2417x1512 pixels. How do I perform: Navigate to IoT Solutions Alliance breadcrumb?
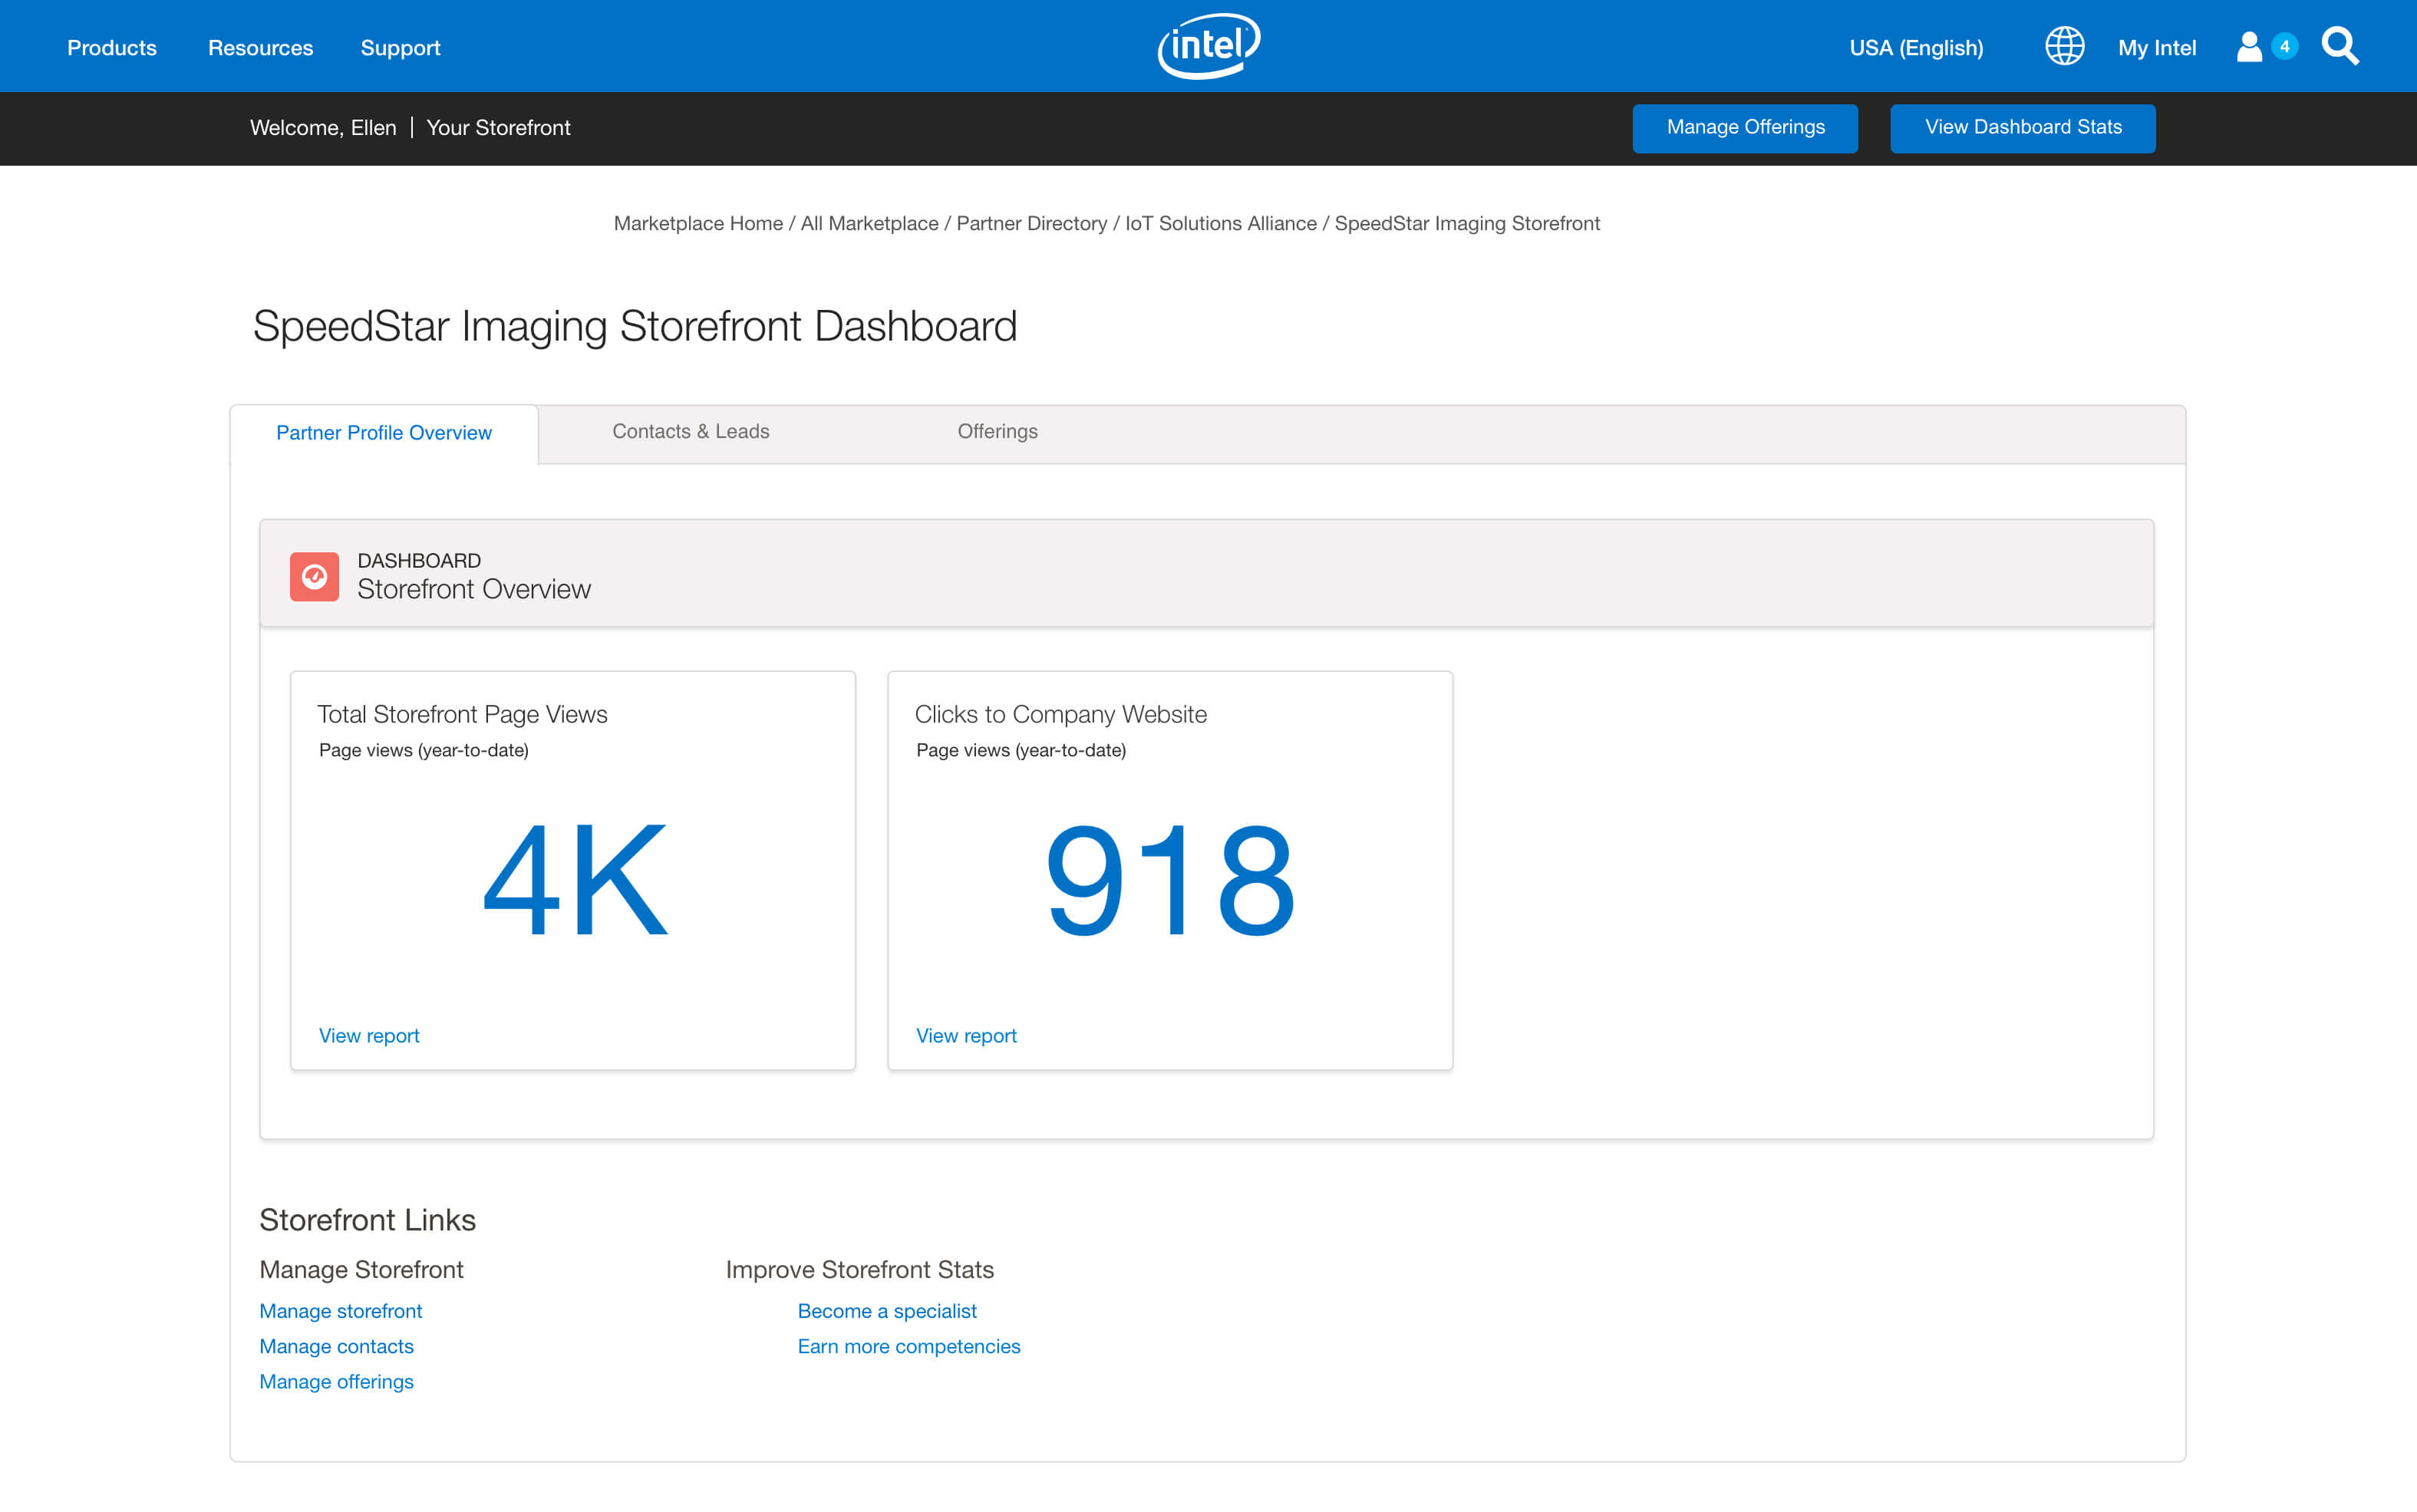(x=1221, y=224)
